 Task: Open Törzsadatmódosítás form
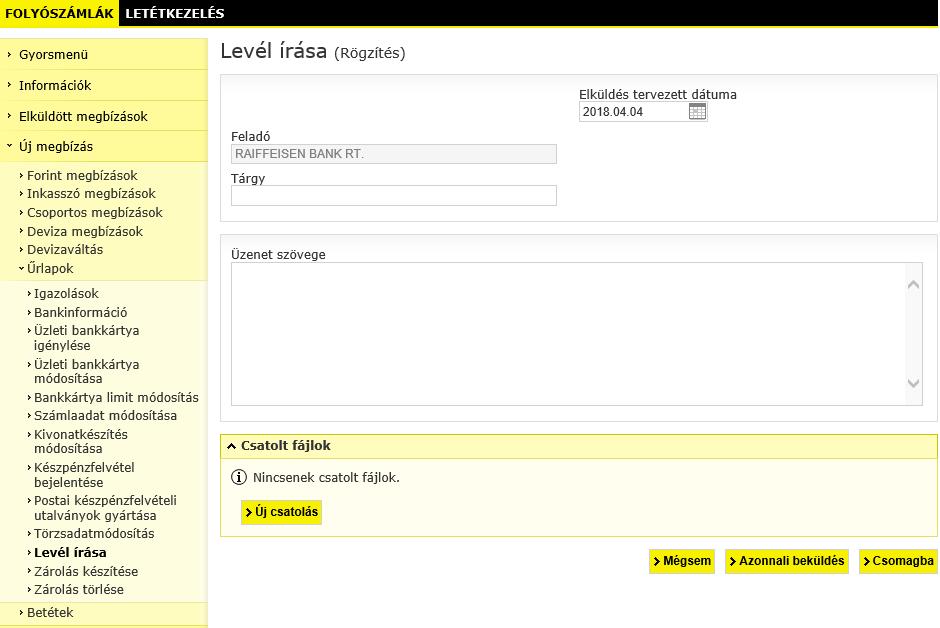(x=94, y=534)
